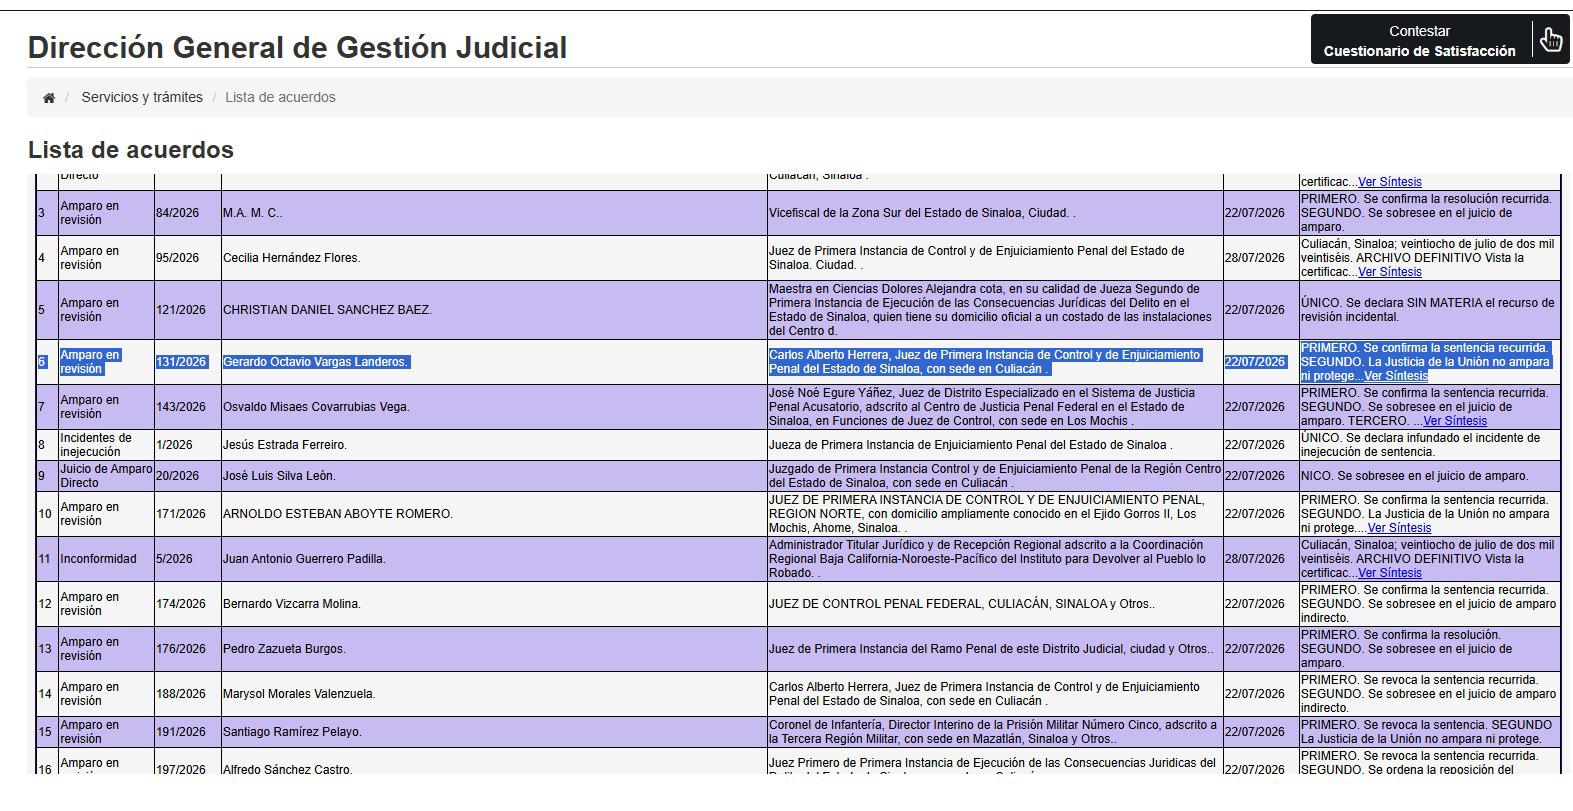Click Vicefiscal de la Zona Sur authority cell

995,213
